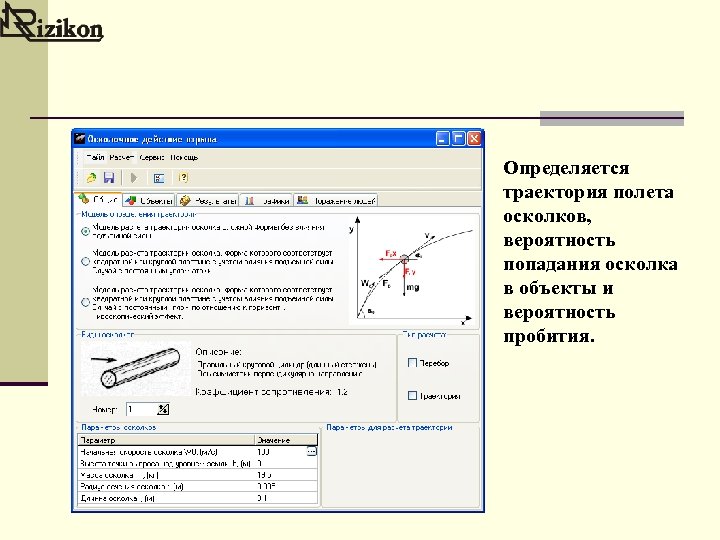Select the burst height above ground row
Image resolution: width=720 pixels, height=540 pixels.
pyautogui.click(x=197, y=464)
